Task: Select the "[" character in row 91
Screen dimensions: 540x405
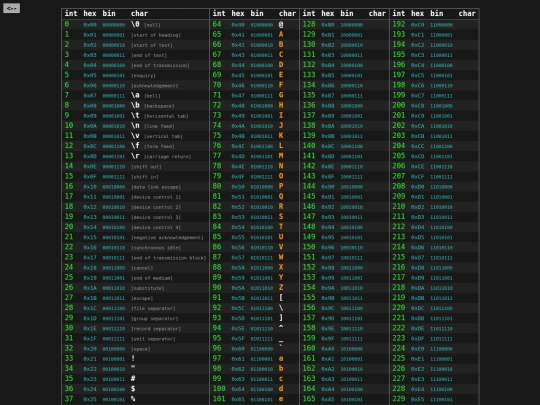Action: pyautogui.click(x=281, y=298)
